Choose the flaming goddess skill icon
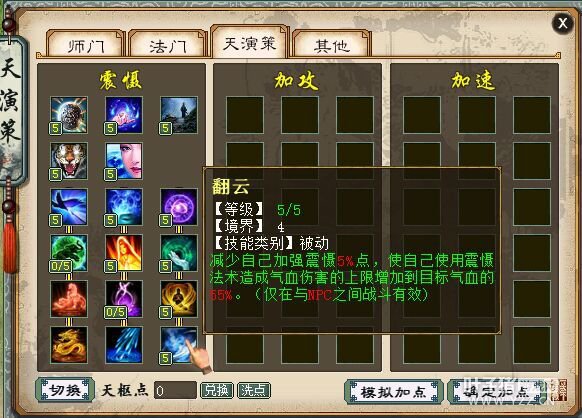Screen dimensions: 582x418 [x=124, y=253]
